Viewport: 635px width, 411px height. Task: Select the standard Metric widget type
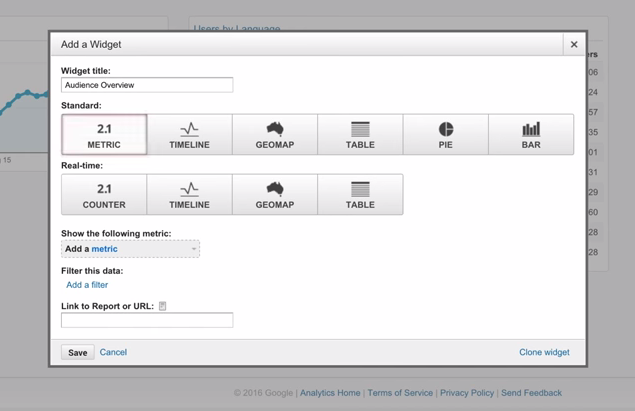pos(104,134)
